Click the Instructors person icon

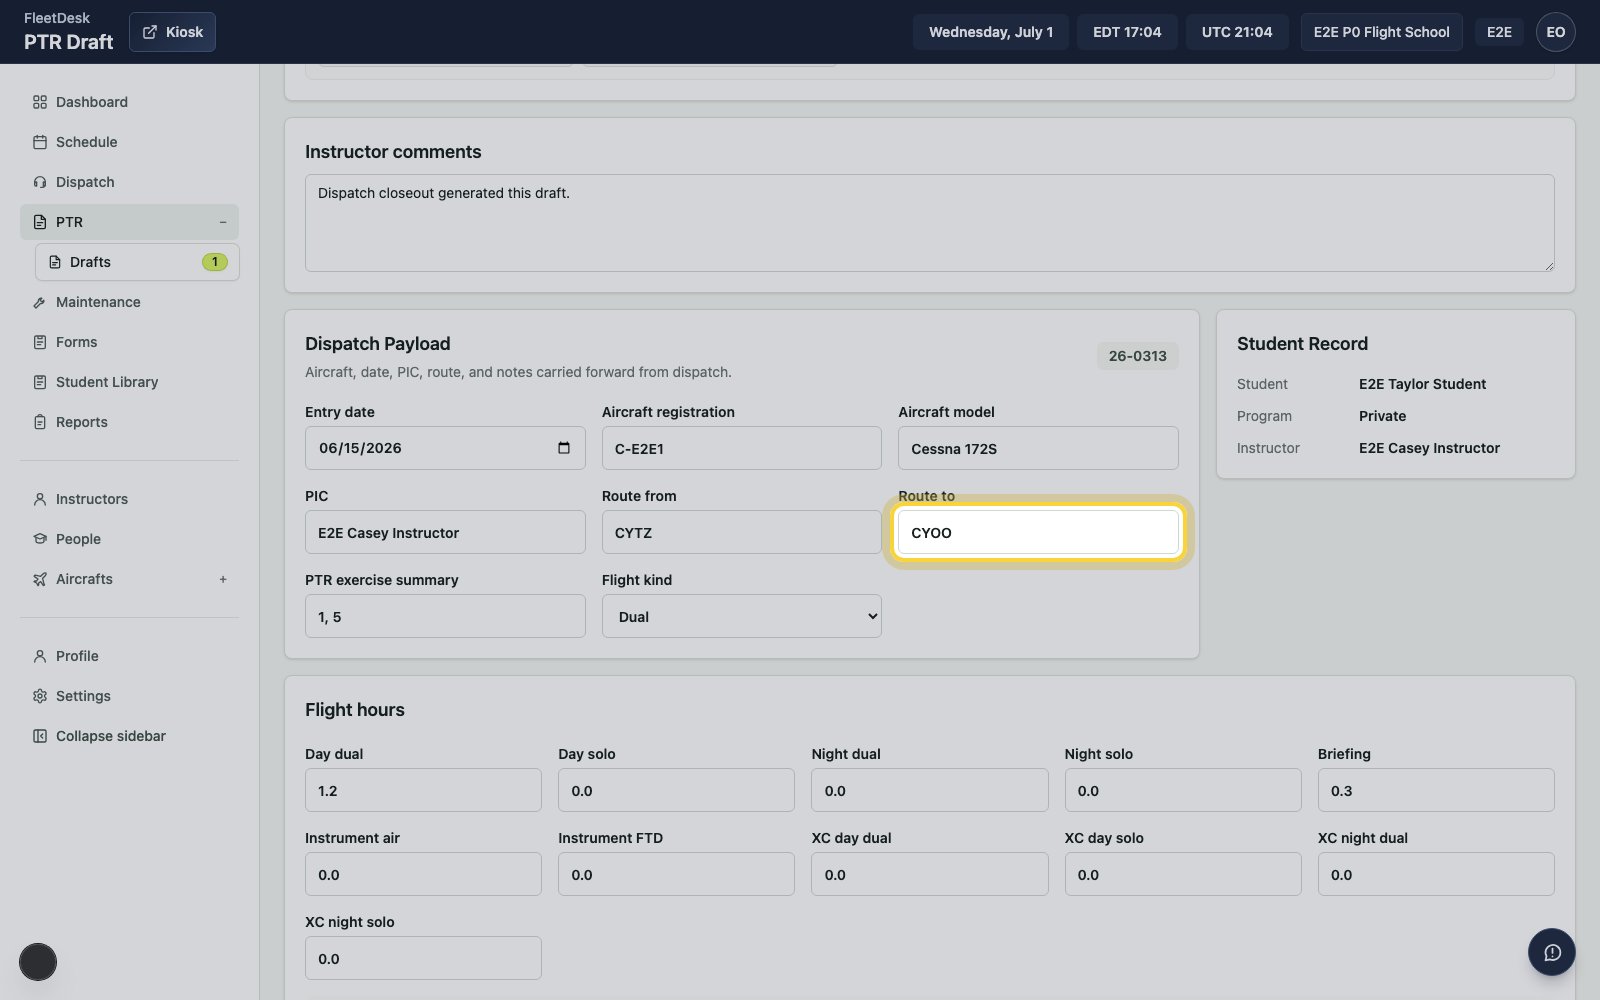click(40, 499)
